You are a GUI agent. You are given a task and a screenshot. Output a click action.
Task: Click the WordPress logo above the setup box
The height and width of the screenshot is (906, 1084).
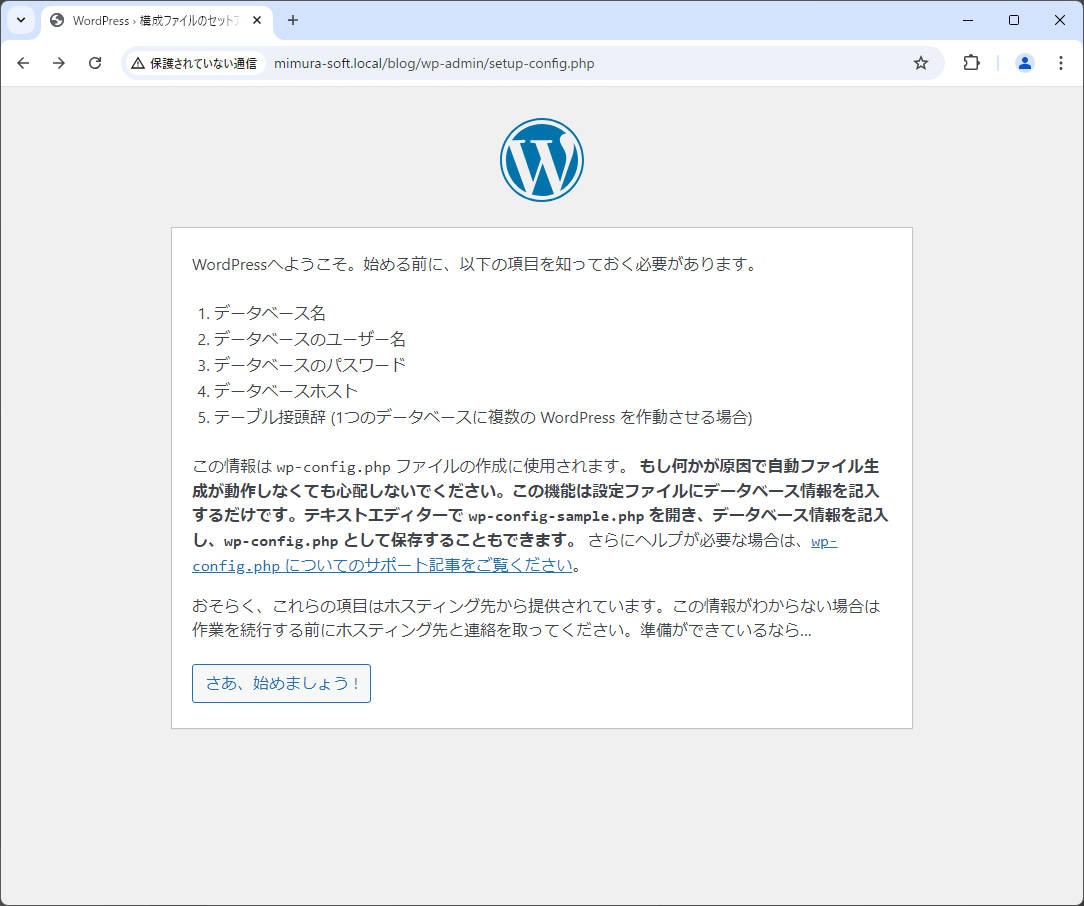click(x=541, y=159)
